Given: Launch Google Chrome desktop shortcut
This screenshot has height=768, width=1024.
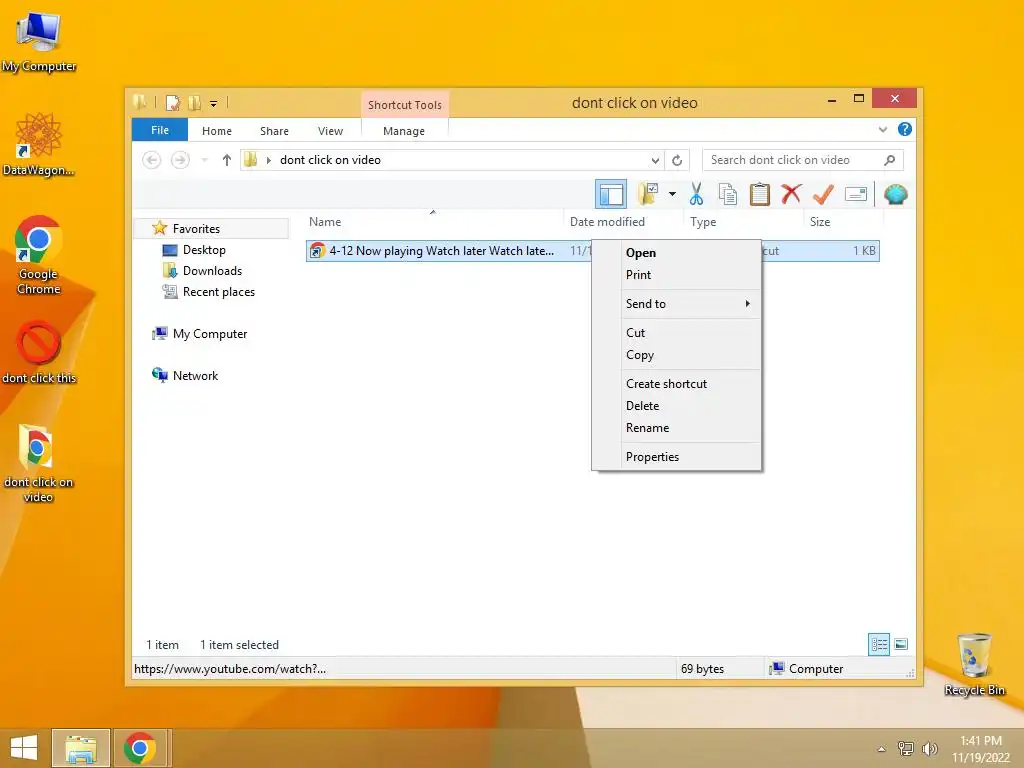Looking at the screenshot, I should (39, 255).
